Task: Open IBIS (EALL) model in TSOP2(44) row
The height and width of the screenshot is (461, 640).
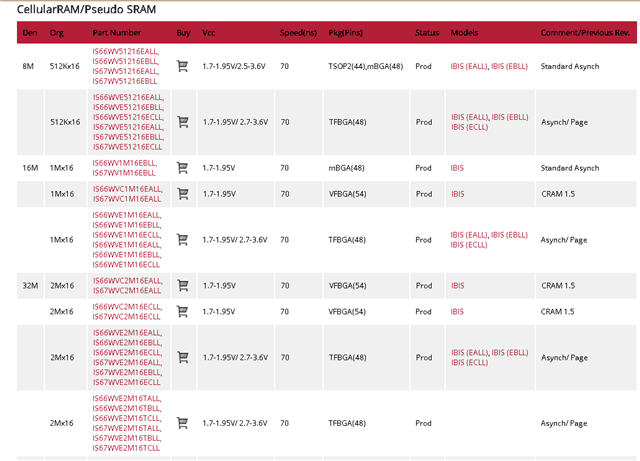Action: (469, 66)
